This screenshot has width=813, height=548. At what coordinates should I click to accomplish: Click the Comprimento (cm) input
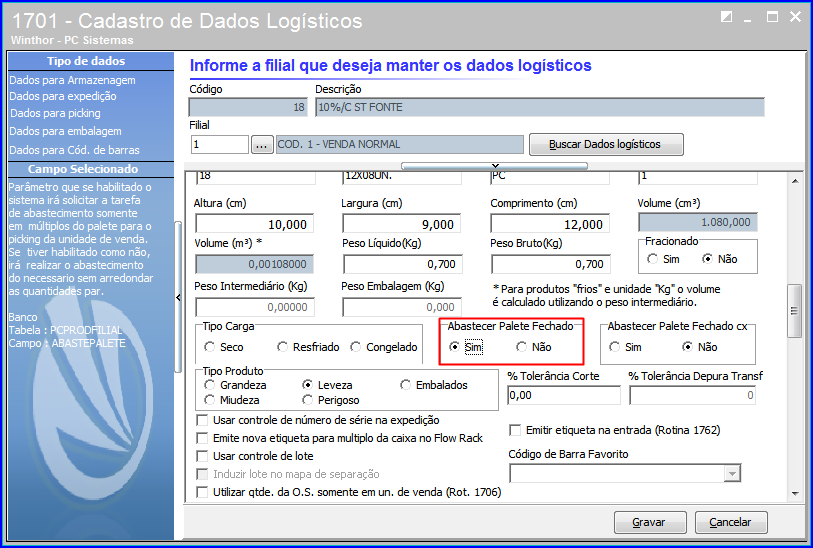click(550, 224)
